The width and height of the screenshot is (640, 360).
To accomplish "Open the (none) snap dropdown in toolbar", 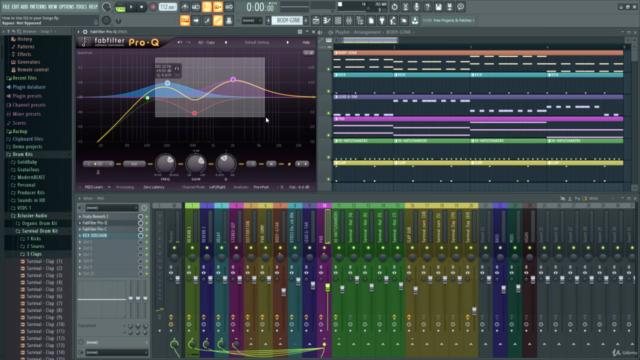I will coord(251,20).
